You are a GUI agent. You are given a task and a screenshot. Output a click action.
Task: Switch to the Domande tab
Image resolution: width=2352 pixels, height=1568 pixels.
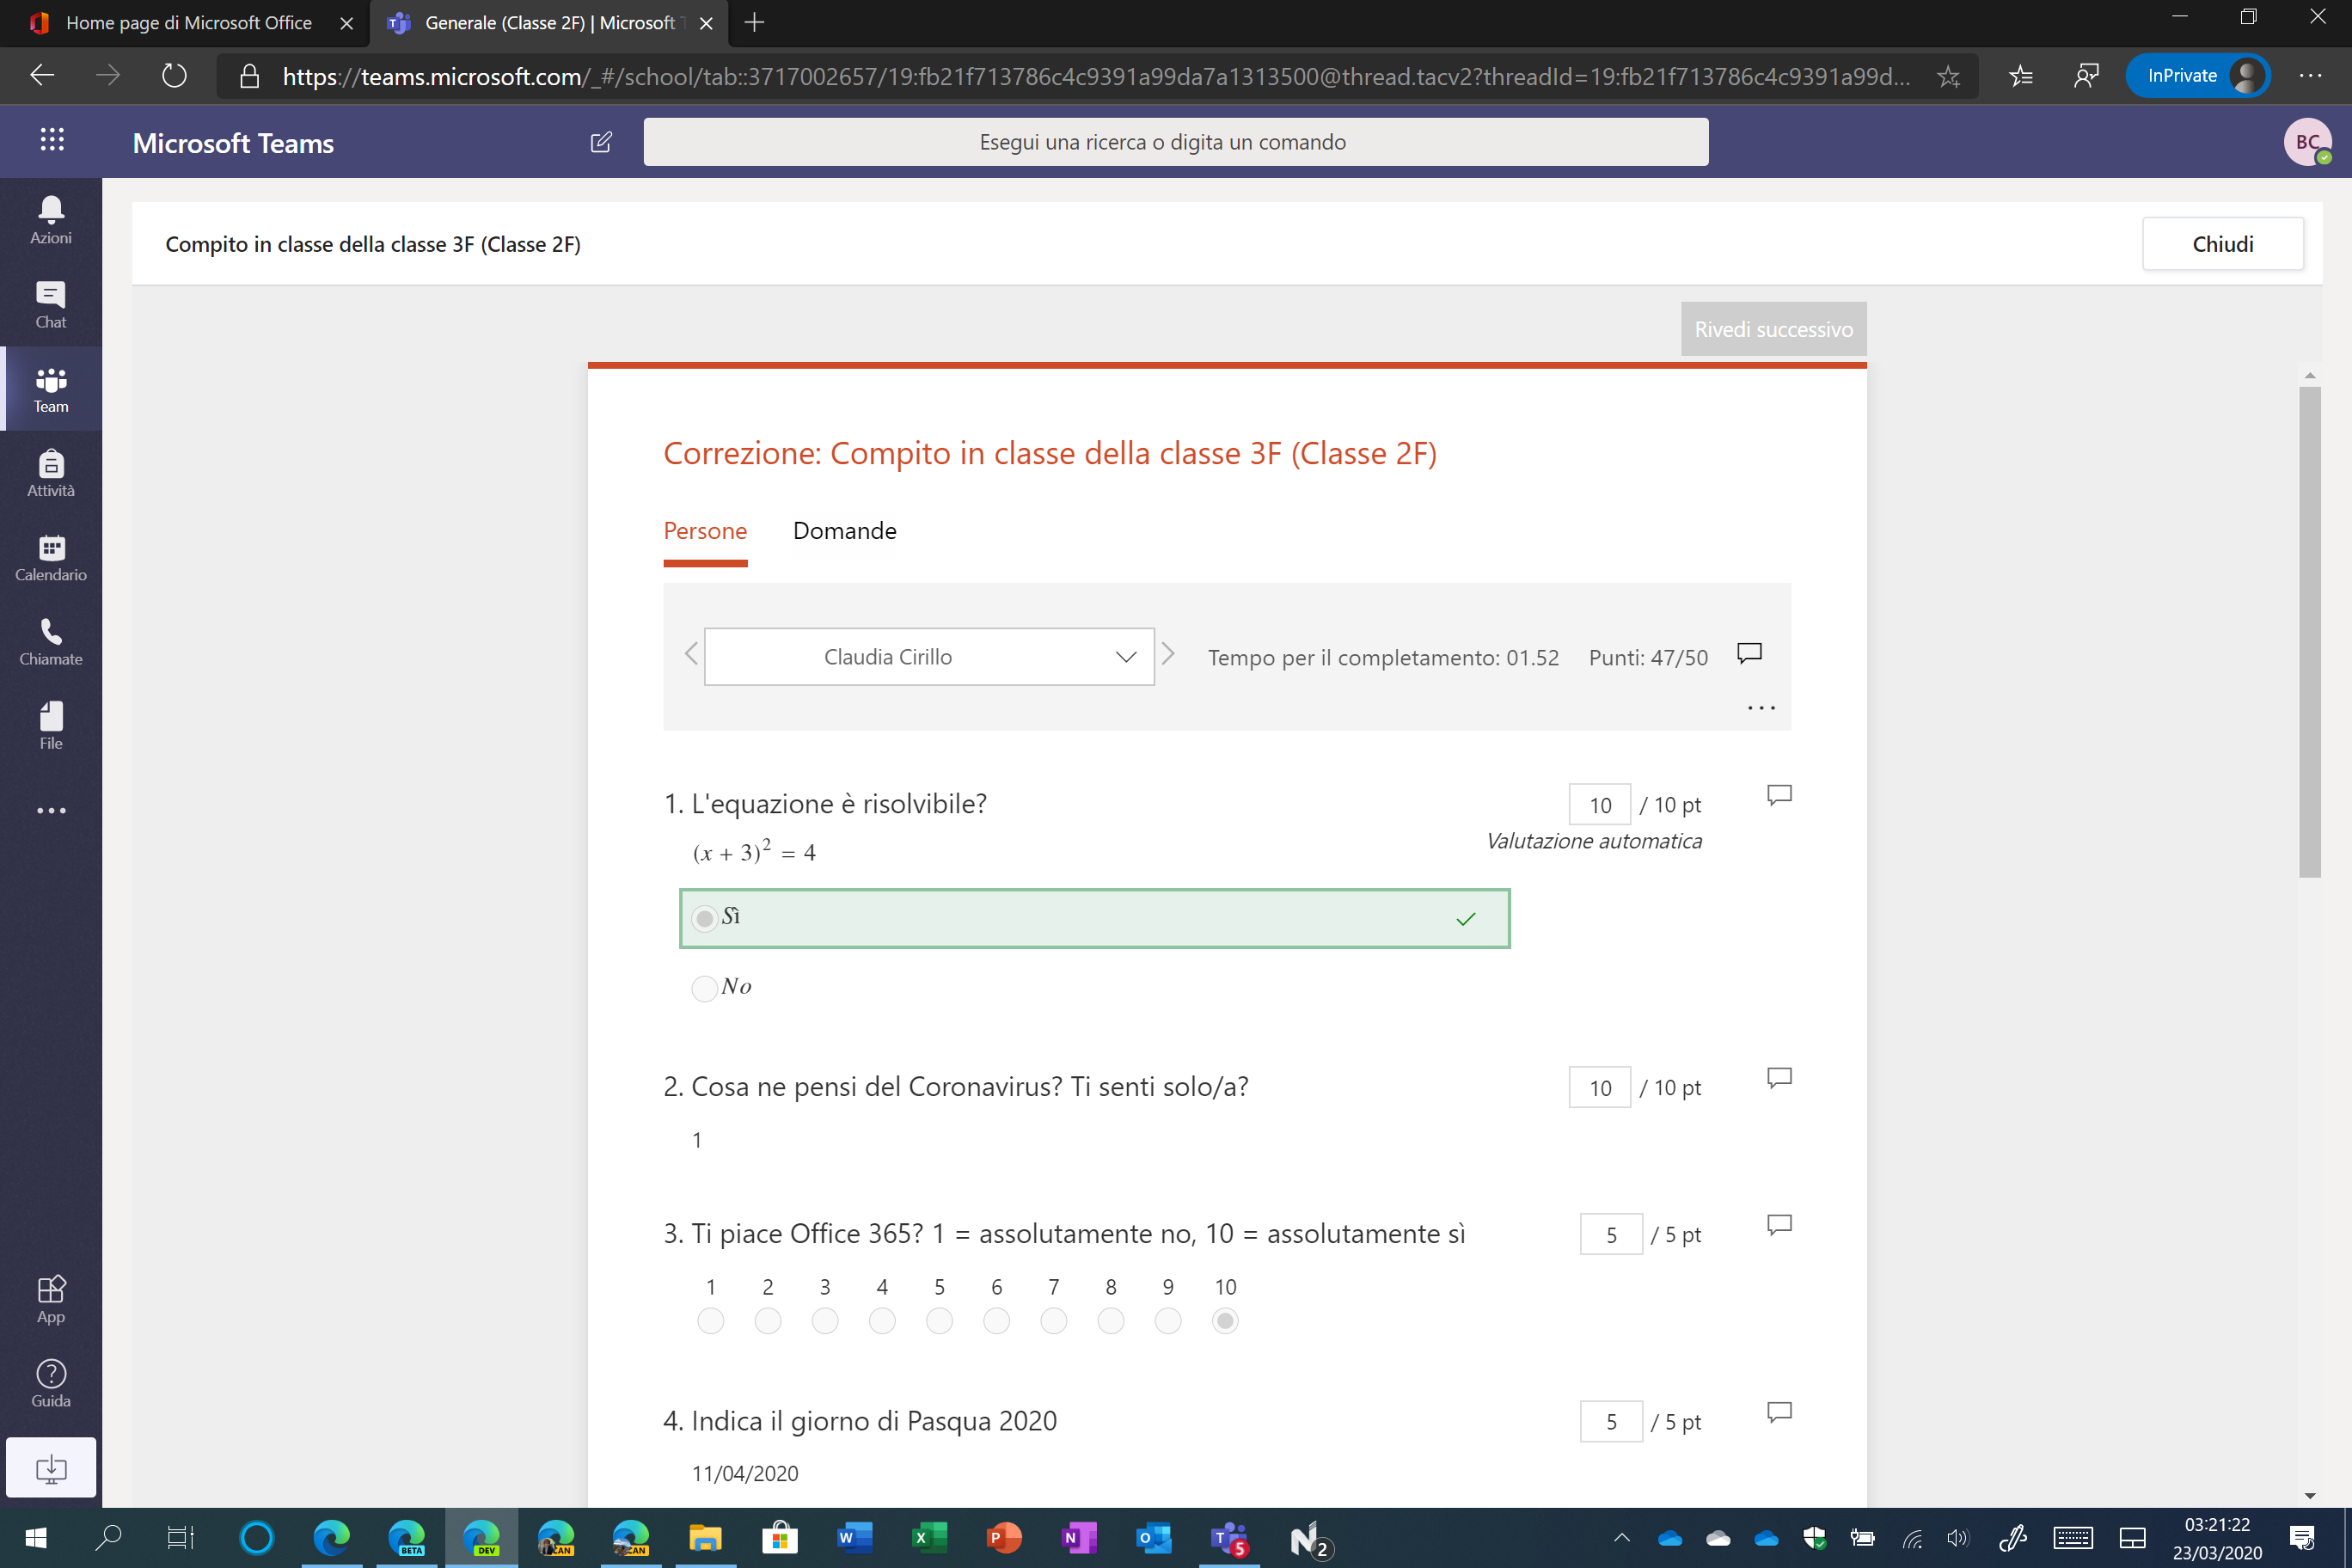[x=844, y=531]
